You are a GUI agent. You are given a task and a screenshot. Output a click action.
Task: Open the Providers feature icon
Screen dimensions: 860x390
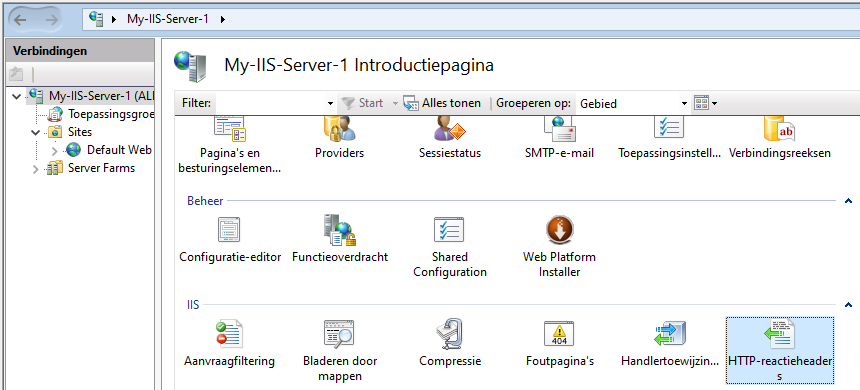(340, 128)
